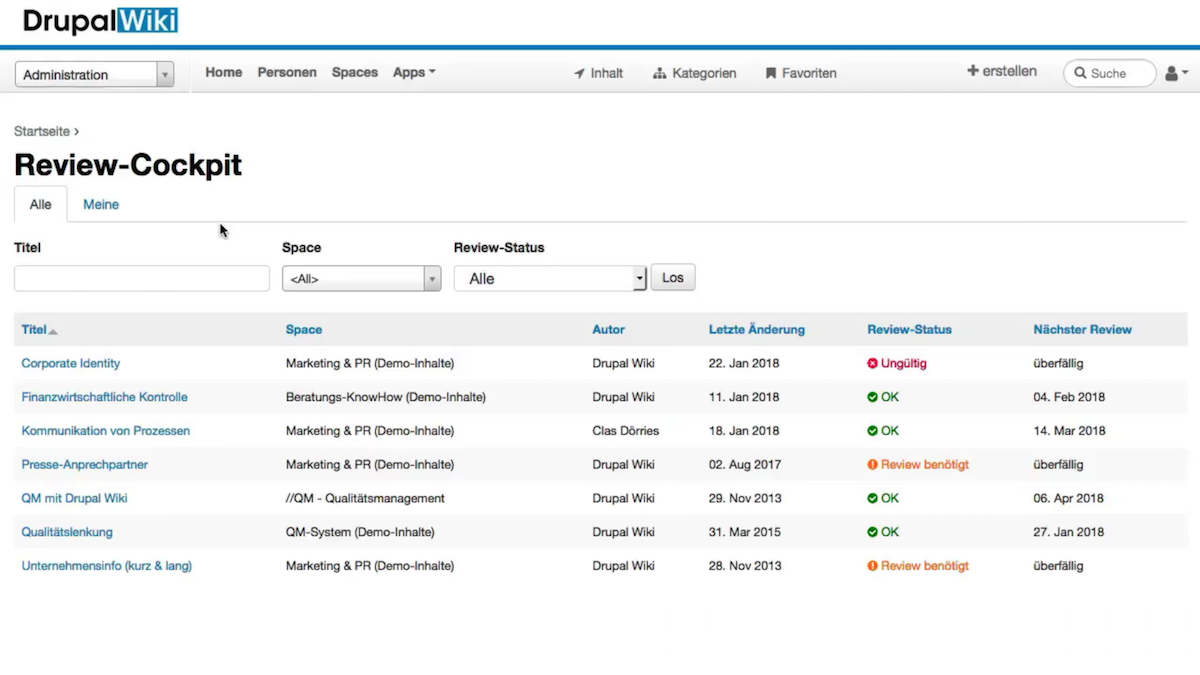The height and width of the screenshot is (675, 1200).
Task: Click the green OK icon for QM mit Drupal Wiki
Action: (x=872, y=498)
